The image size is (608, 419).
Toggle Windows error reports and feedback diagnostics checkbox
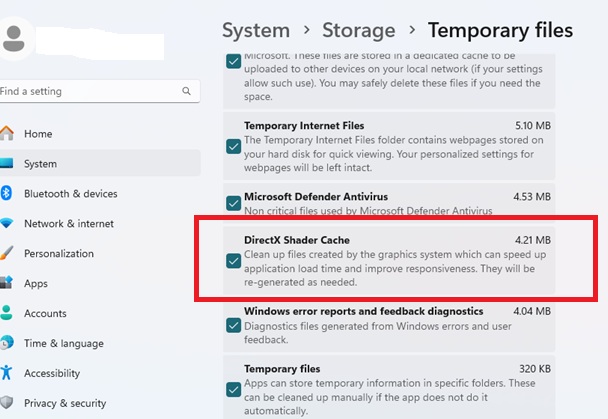(233, 325)
